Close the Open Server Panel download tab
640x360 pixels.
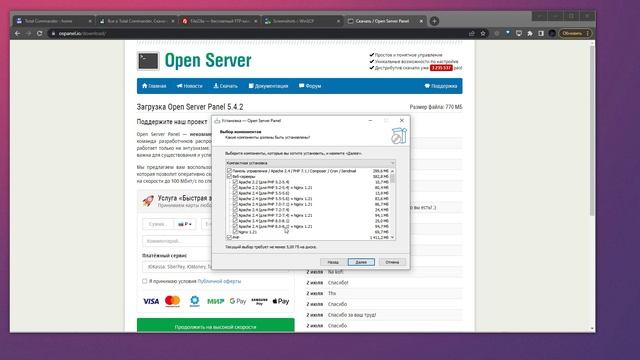click(x=421, y=21)
